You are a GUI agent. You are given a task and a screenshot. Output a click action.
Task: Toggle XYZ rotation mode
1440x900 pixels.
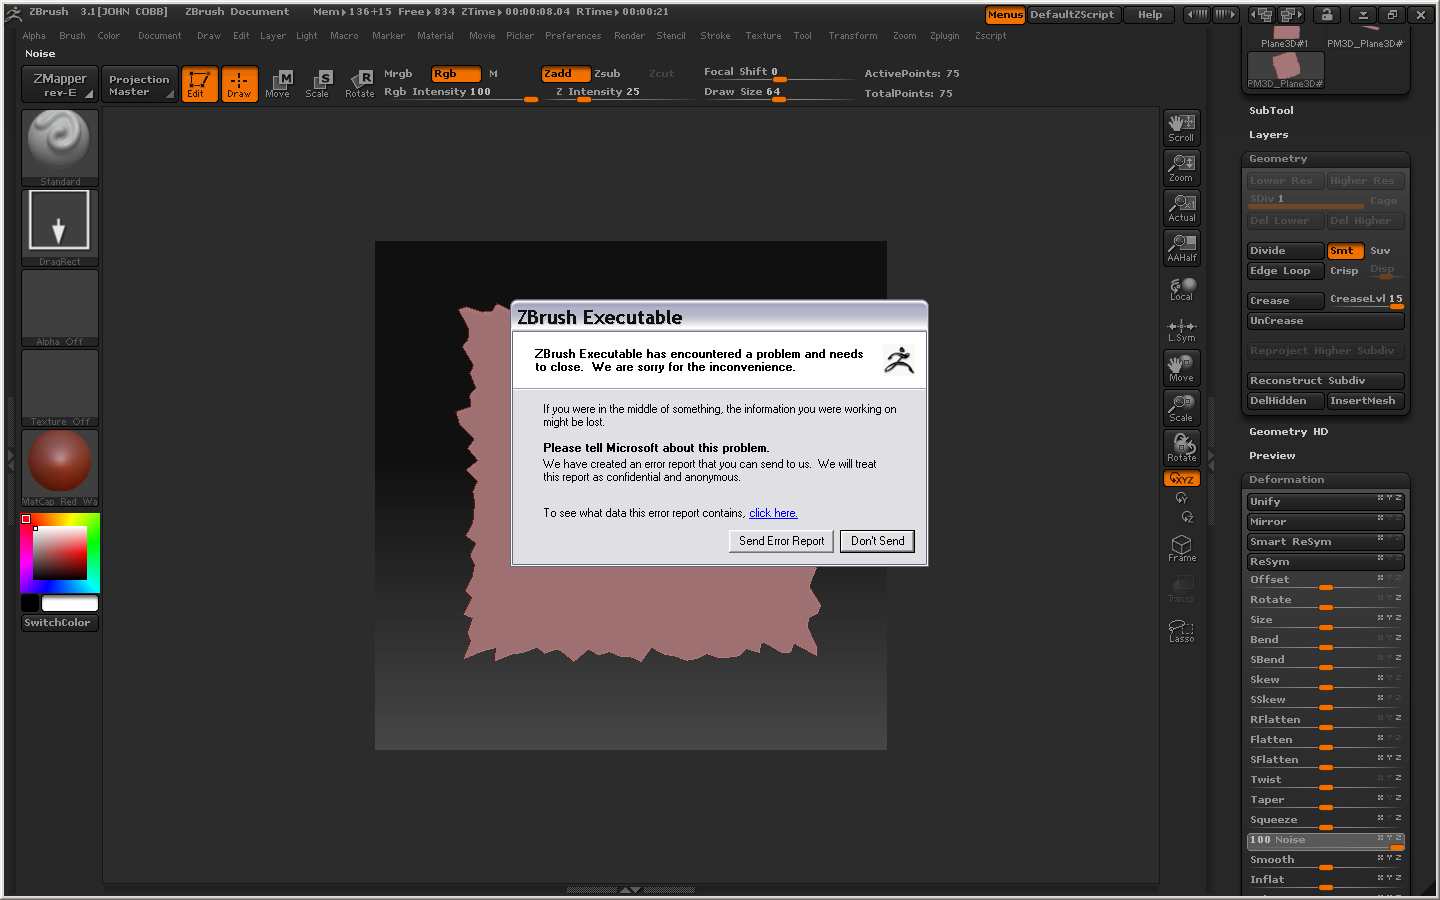1182,479
